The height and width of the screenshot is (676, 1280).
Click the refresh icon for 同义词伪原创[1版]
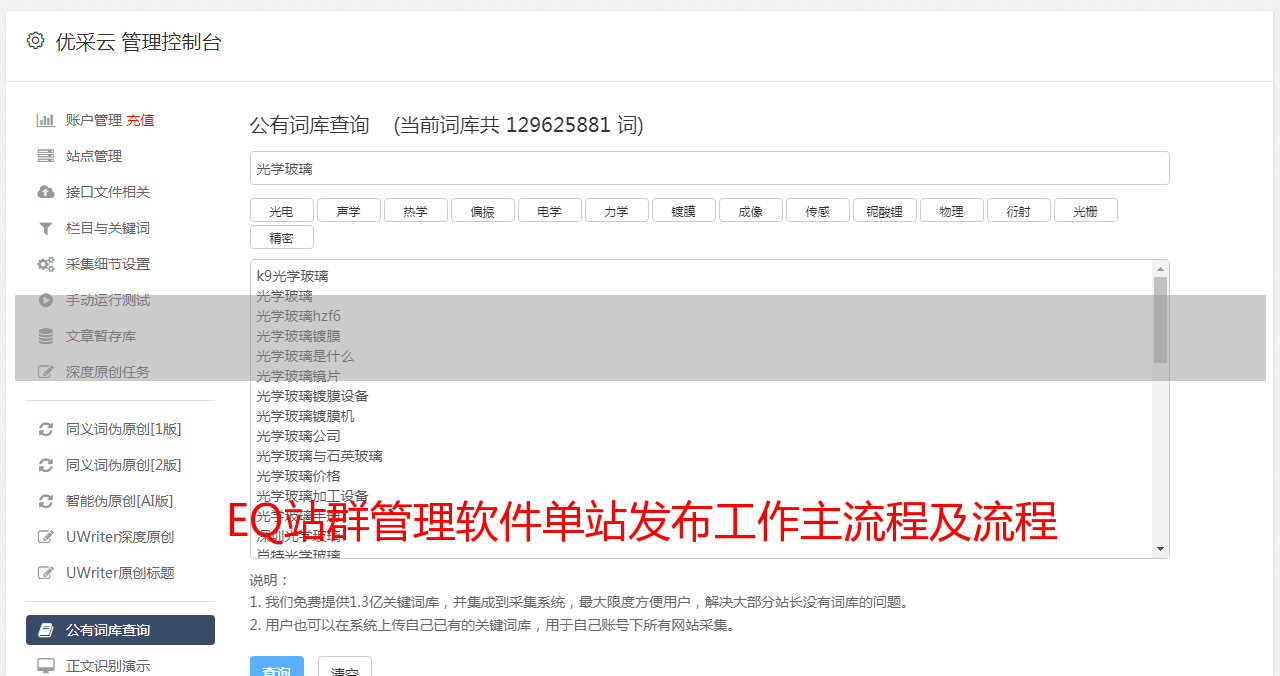(x=45, y=429)
